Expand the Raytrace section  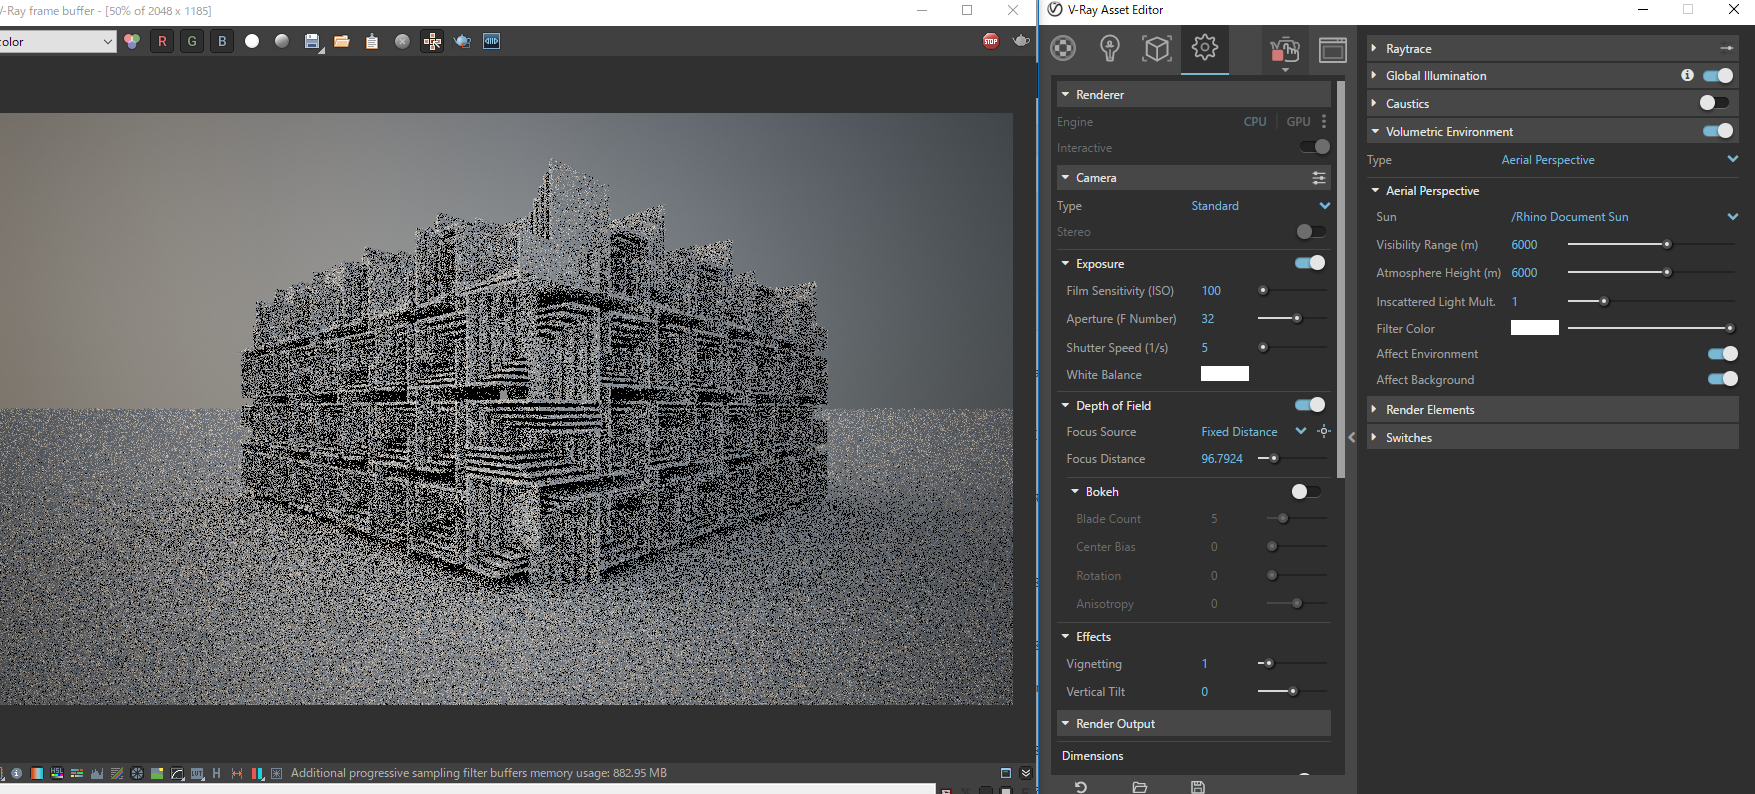click(1408, 48)
